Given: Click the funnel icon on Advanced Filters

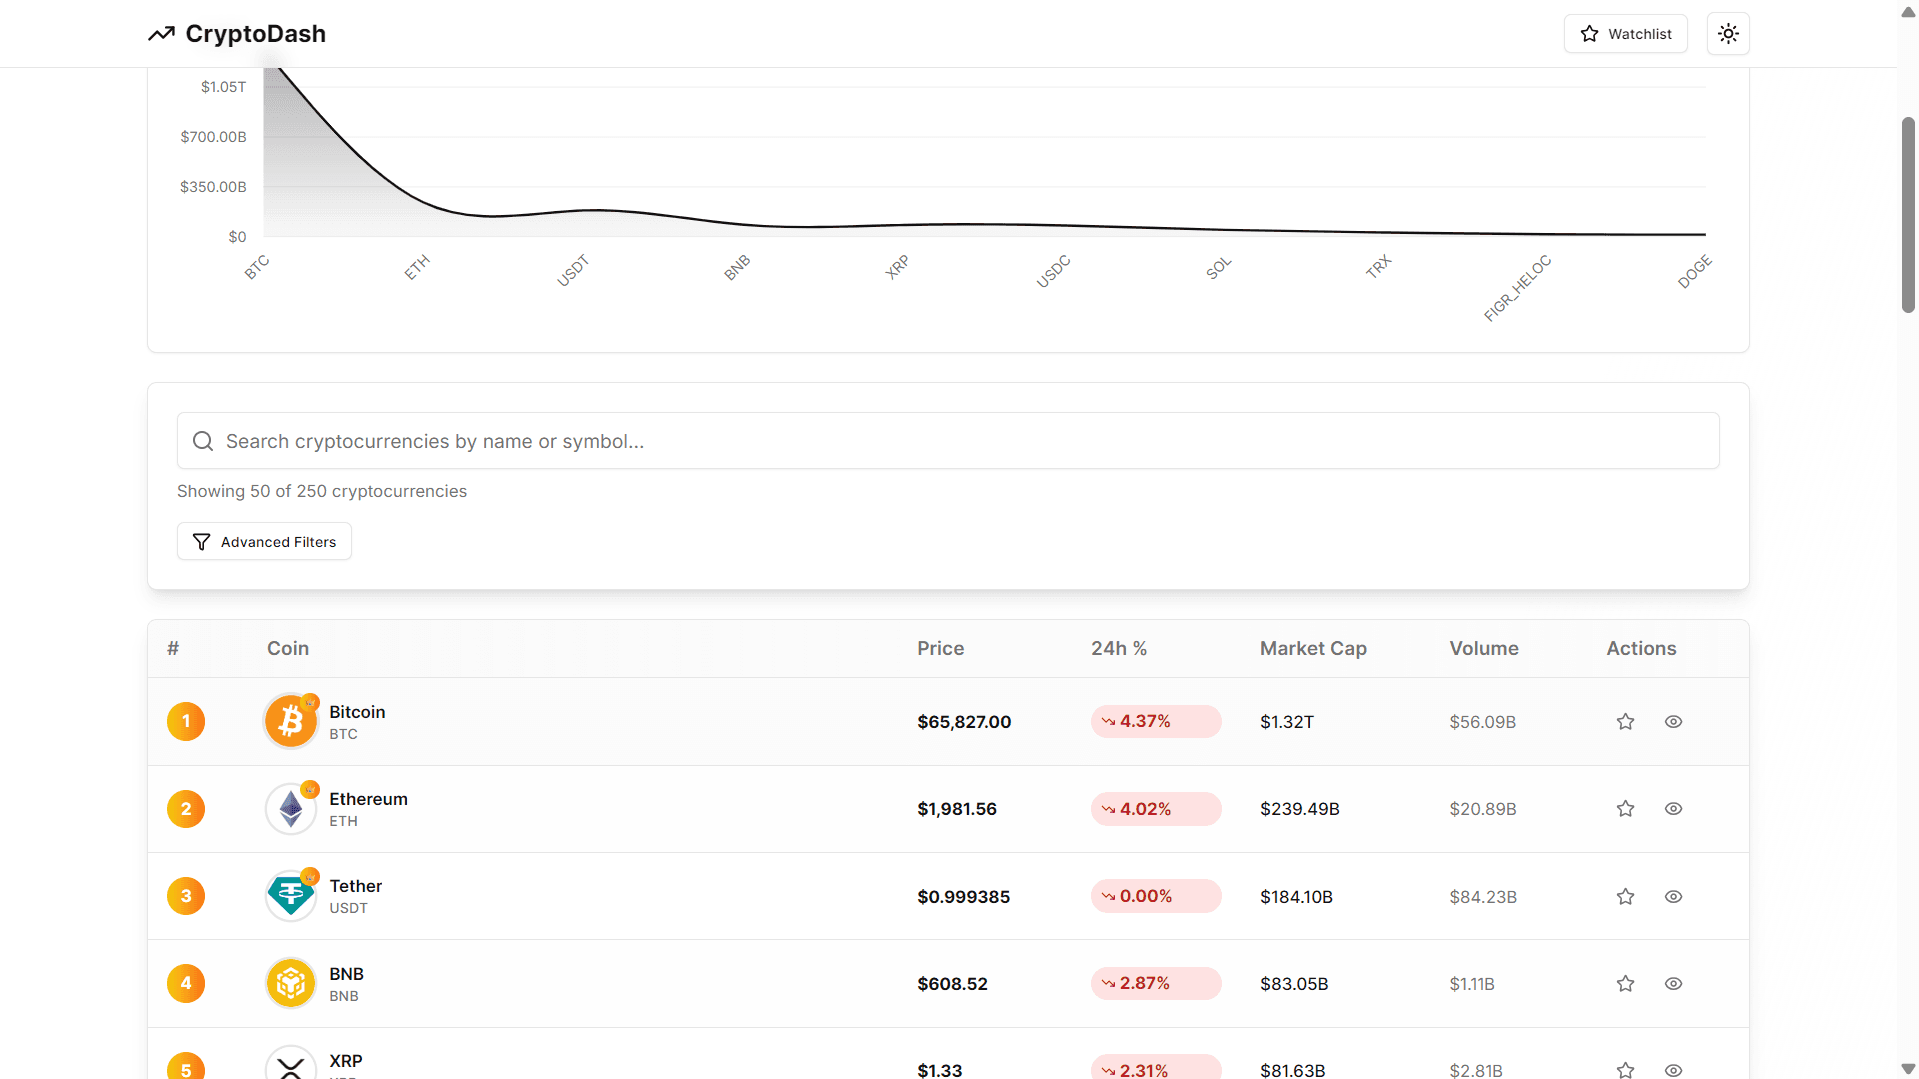Looking at the screenshot, I should [x=202, y=541].
